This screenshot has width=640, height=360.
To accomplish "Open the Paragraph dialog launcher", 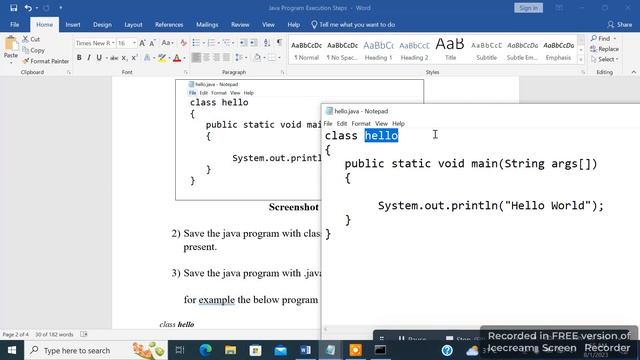I will [282, 72].
